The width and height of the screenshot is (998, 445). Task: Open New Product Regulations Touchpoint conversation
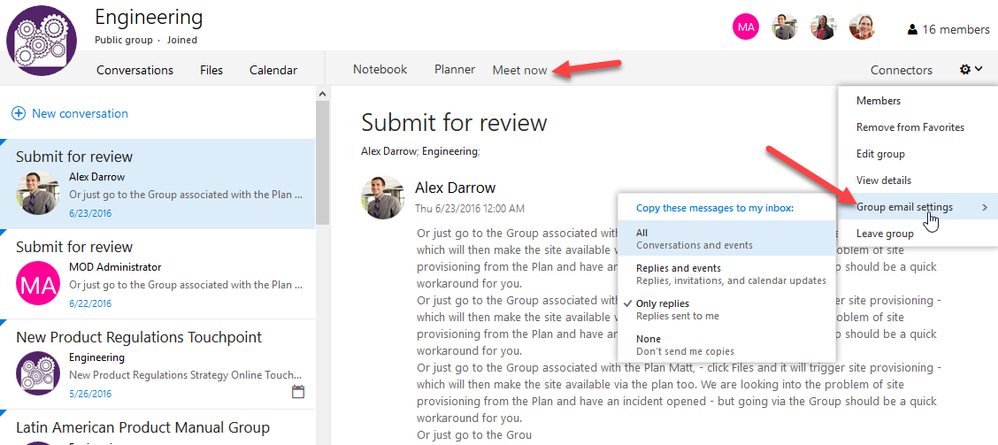pyautogui.click(x=157, y=365)
